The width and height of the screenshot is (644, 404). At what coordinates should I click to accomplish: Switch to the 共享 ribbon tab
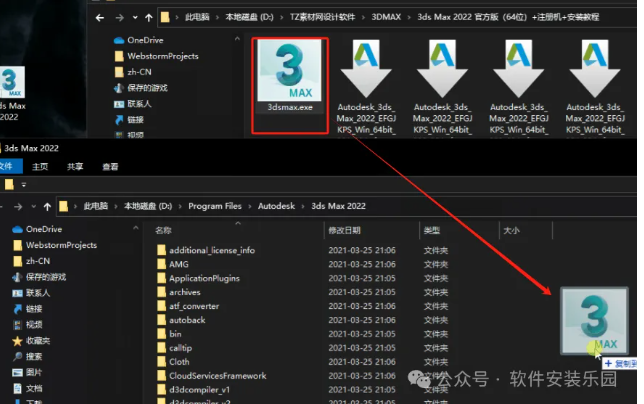(75, 167)
